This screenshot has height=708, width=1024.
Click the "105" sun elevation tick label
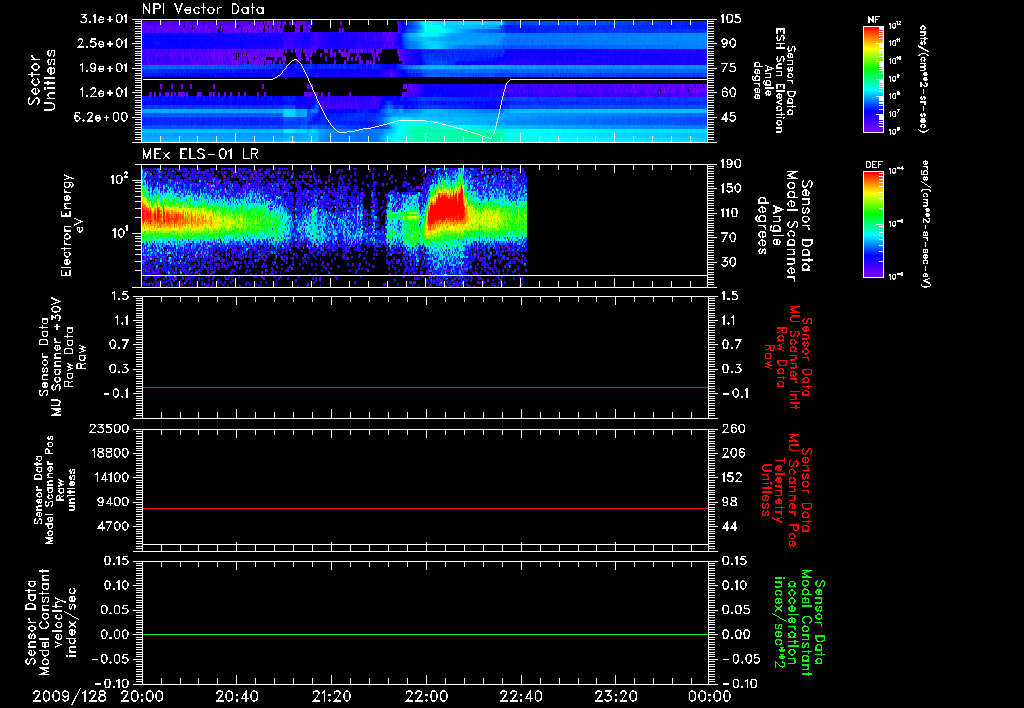click(x=731, y=19)
